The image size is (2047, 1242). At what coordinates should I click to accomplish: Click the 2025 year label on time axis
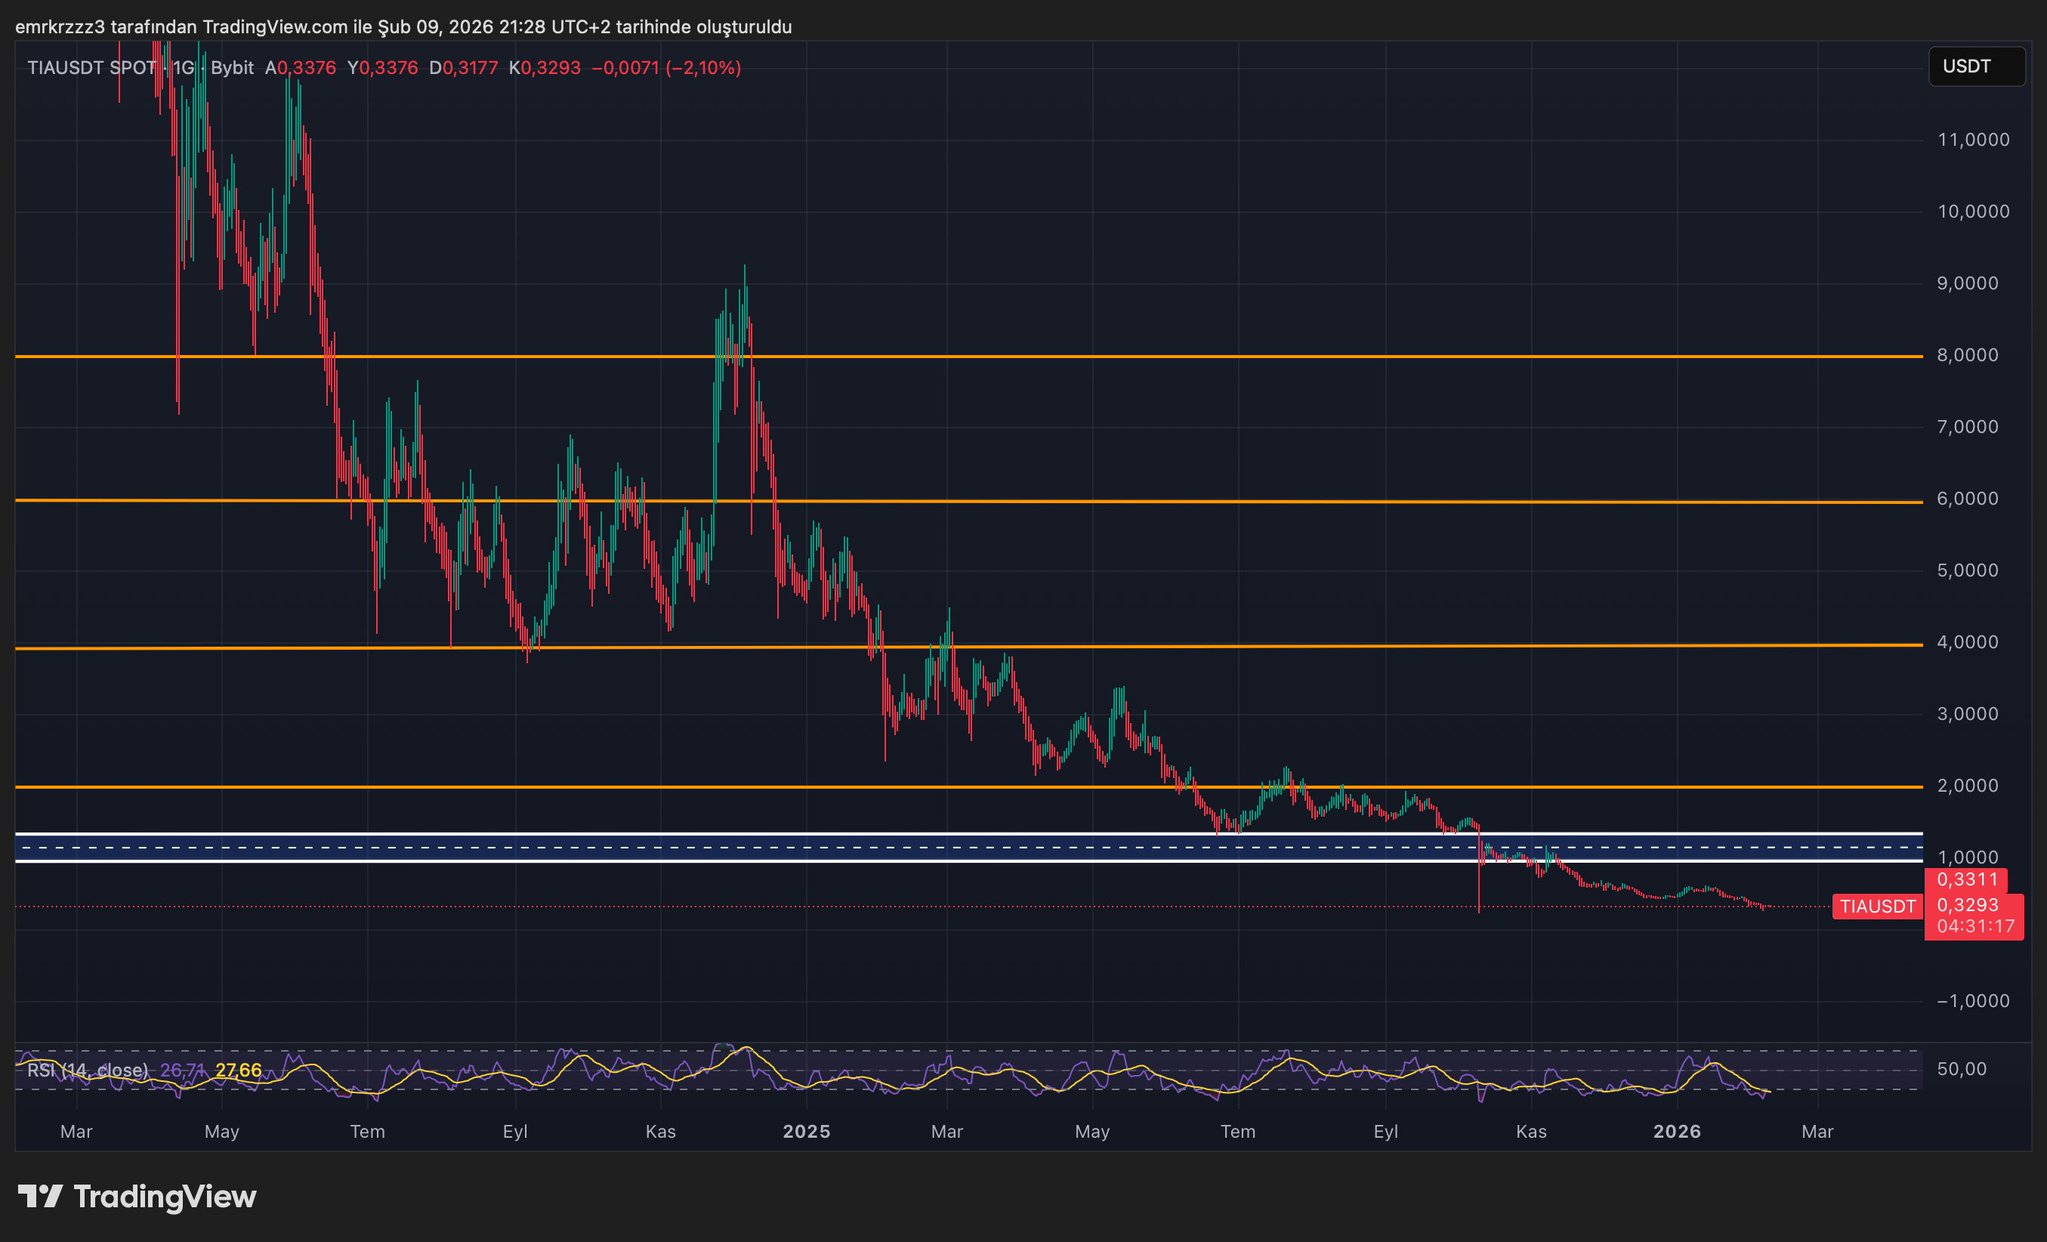[806, 1132]
